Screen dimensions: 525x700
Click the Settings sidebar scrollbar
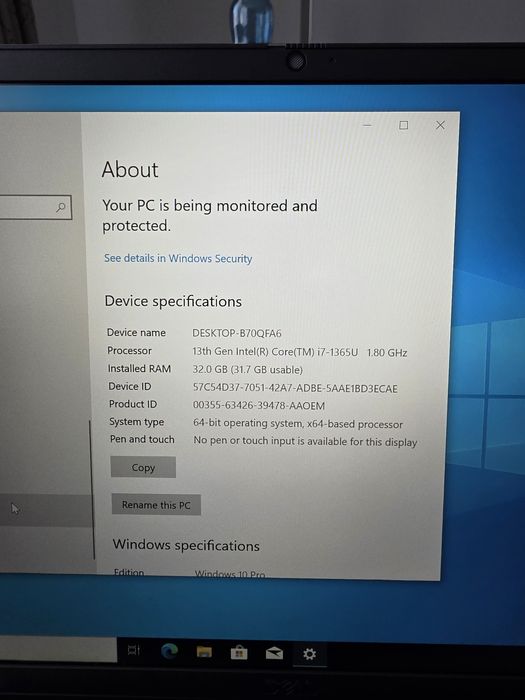pyautogui.click(x=92, y=489)
